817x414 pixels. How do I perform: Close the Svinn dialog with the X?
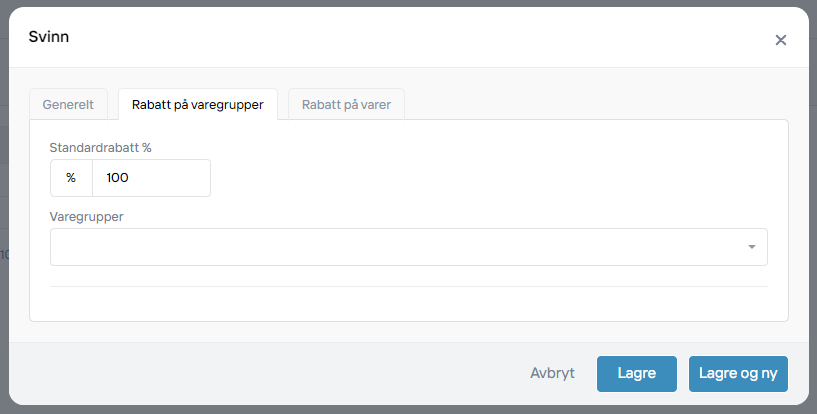[781, 40]
